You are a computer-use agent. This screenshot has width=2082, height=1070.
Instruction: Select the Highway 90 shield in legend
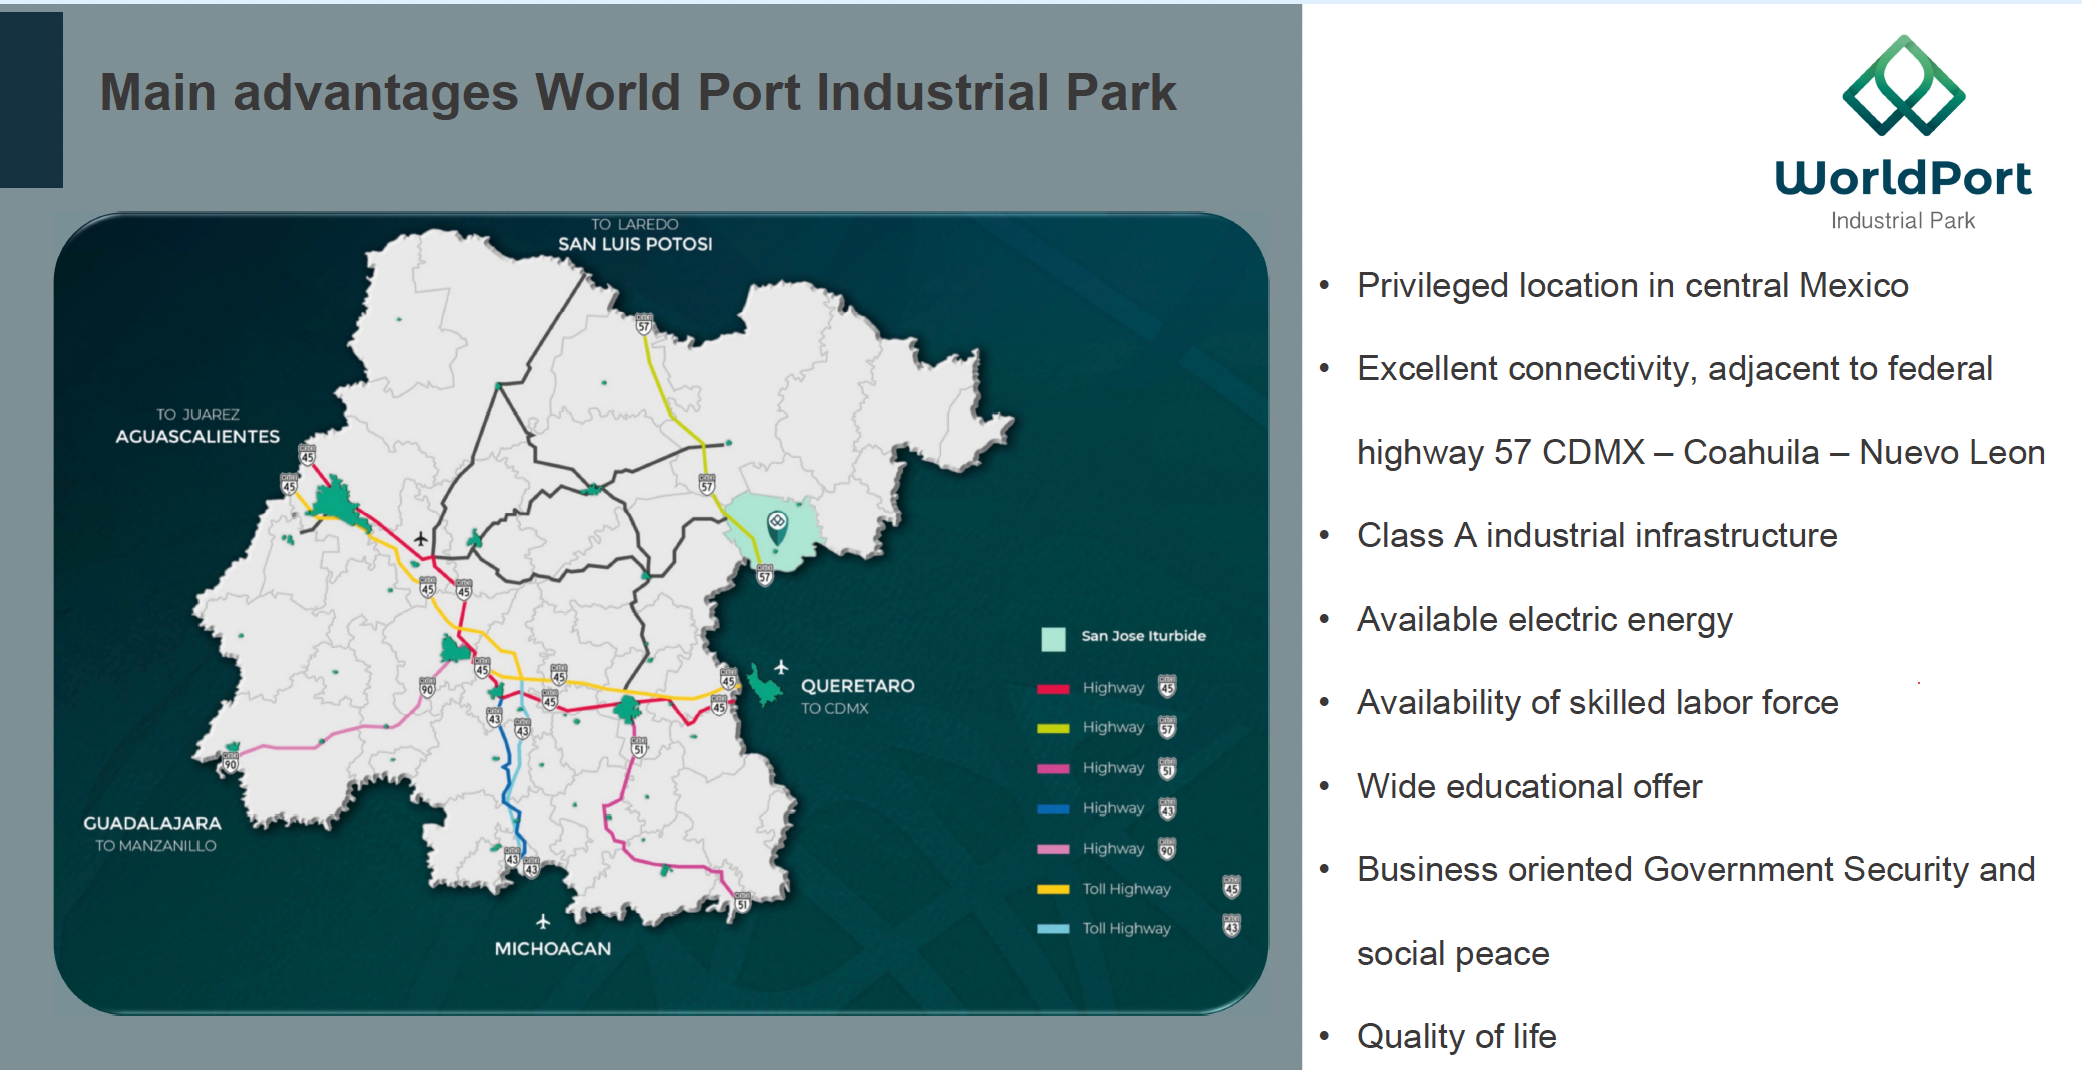(x=1167, y=848)
